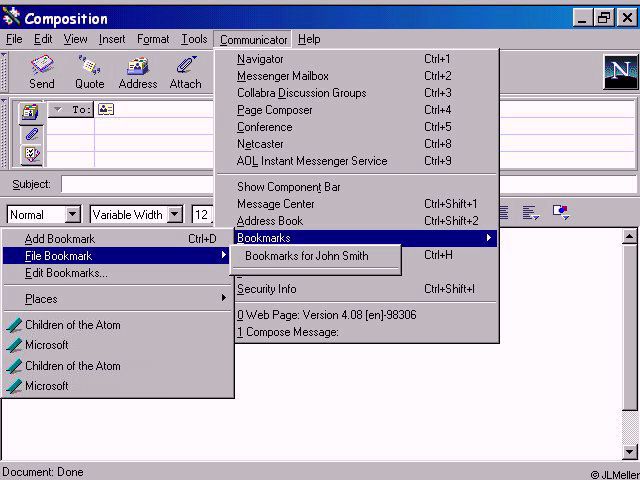This screenshot has height=480, width=640.
Task: Select the message sending options tab icon
Action: click(31, 155)
